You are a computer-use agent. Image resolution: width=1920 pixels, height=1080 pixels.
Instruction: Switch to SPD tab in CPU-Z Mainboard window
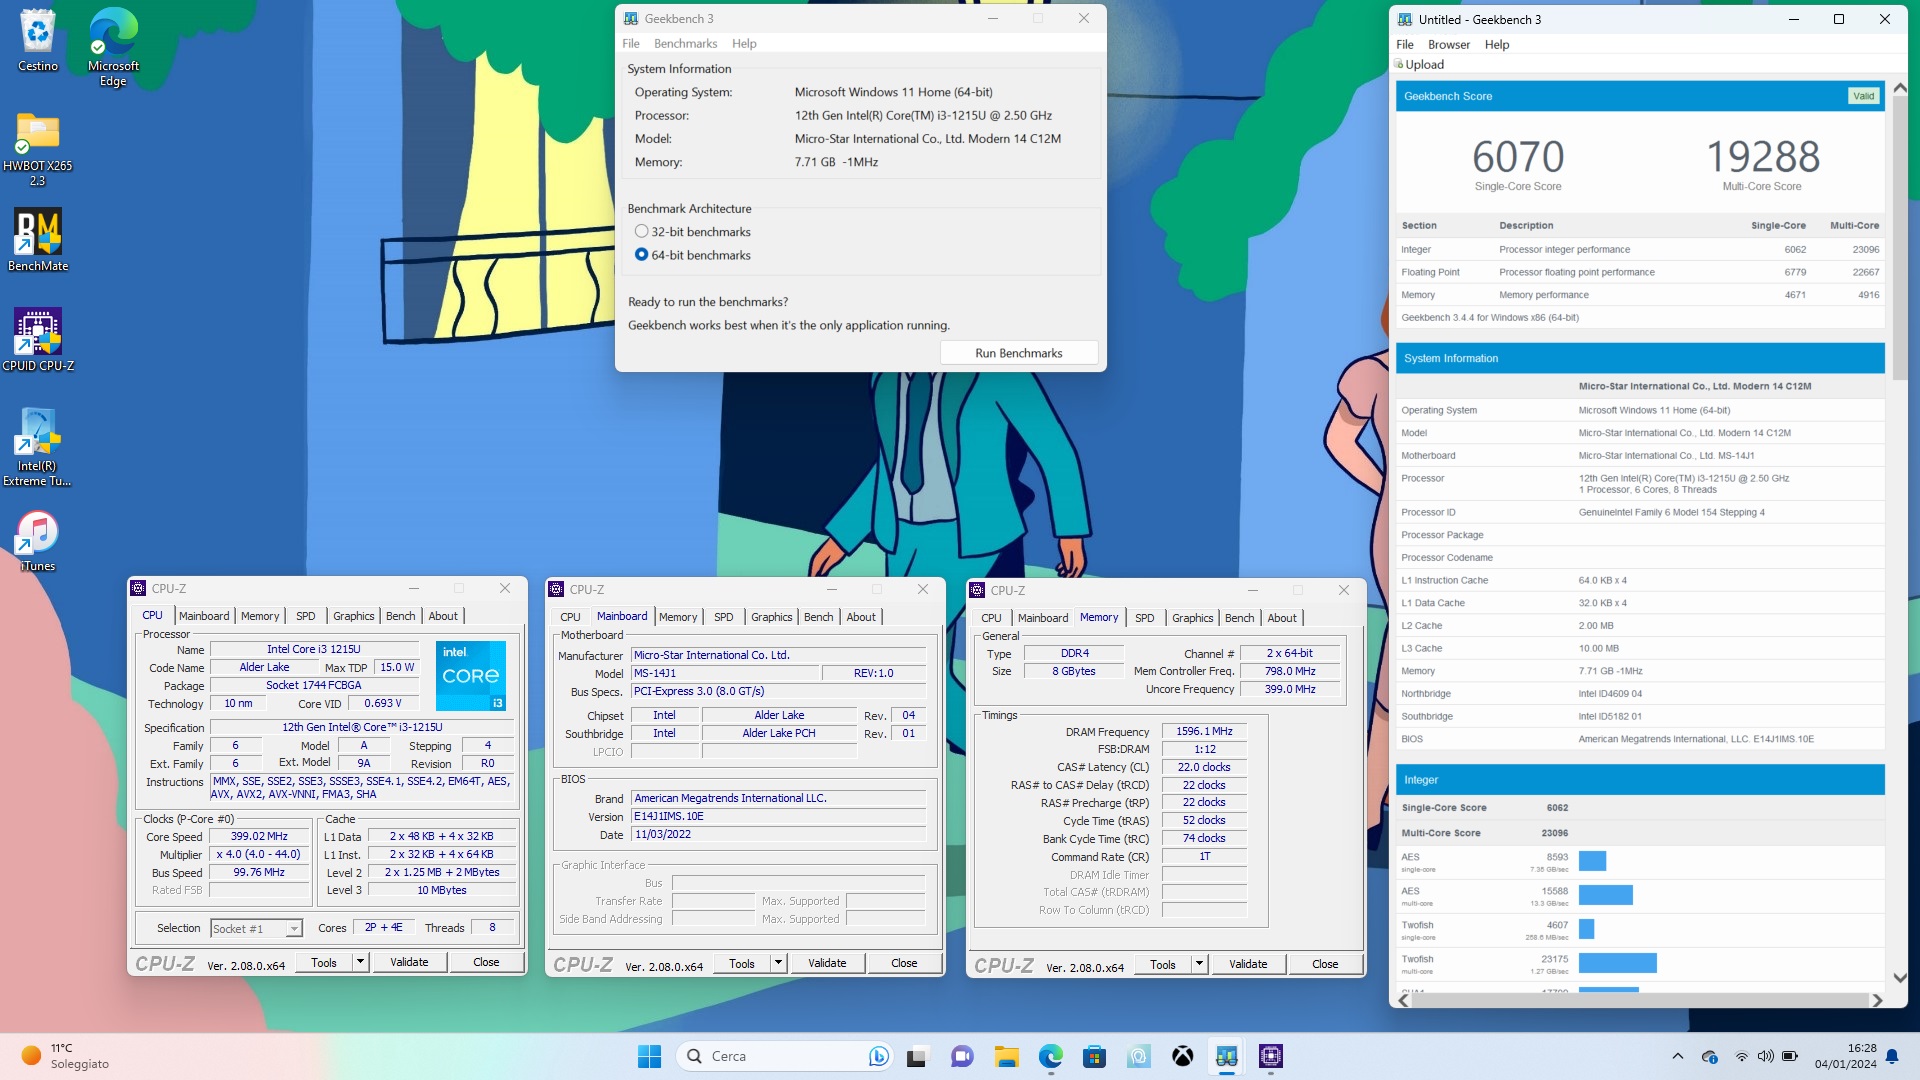tap(723, 617)
